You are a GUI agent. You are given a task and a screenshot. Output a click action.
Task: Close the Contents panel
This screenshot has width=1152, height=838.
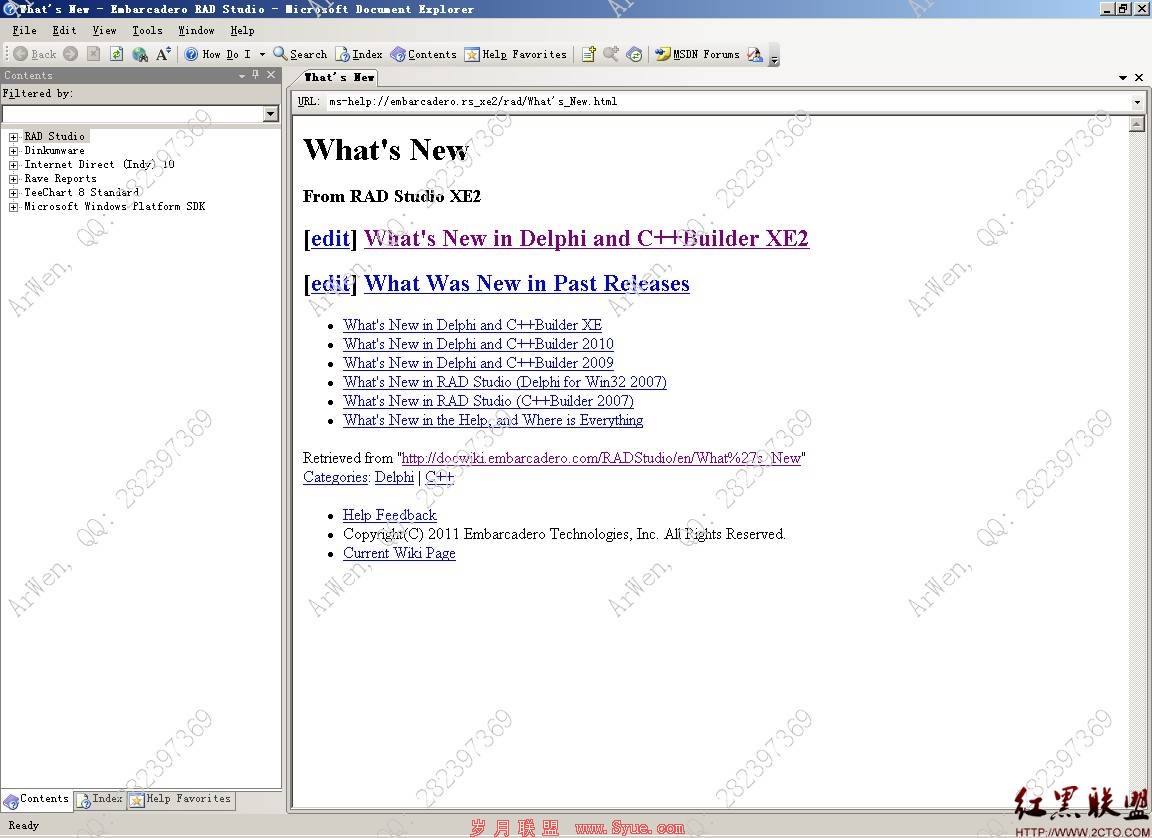click(x=271, y=74)
